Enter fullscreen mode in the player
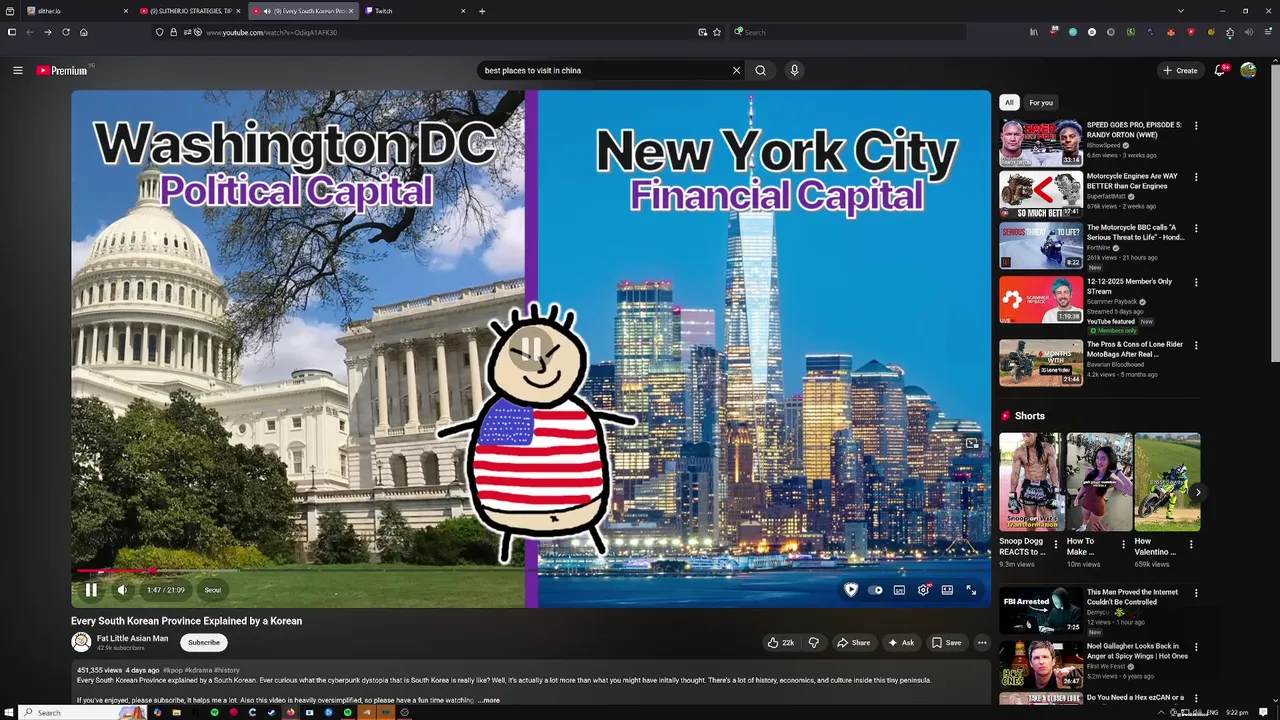 tap(971, 590)
